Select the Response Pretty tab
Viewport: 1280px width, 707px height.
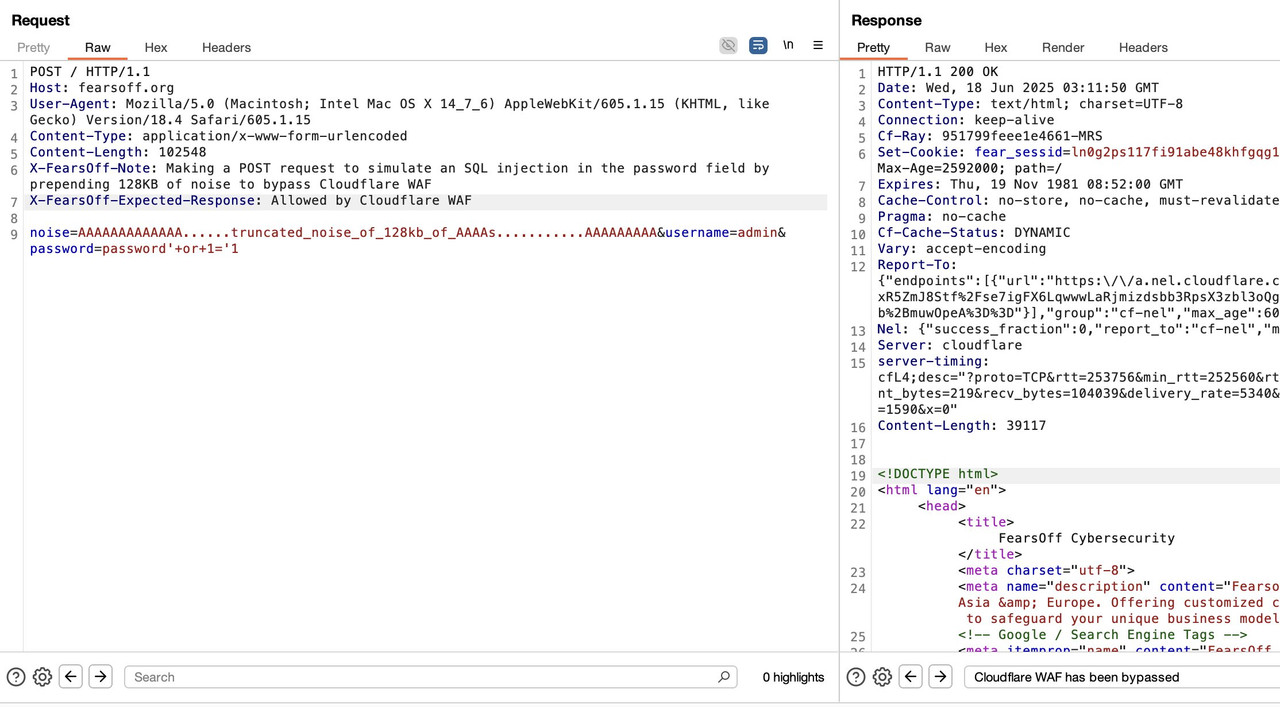pyautogui.click(x=873, y=47)
